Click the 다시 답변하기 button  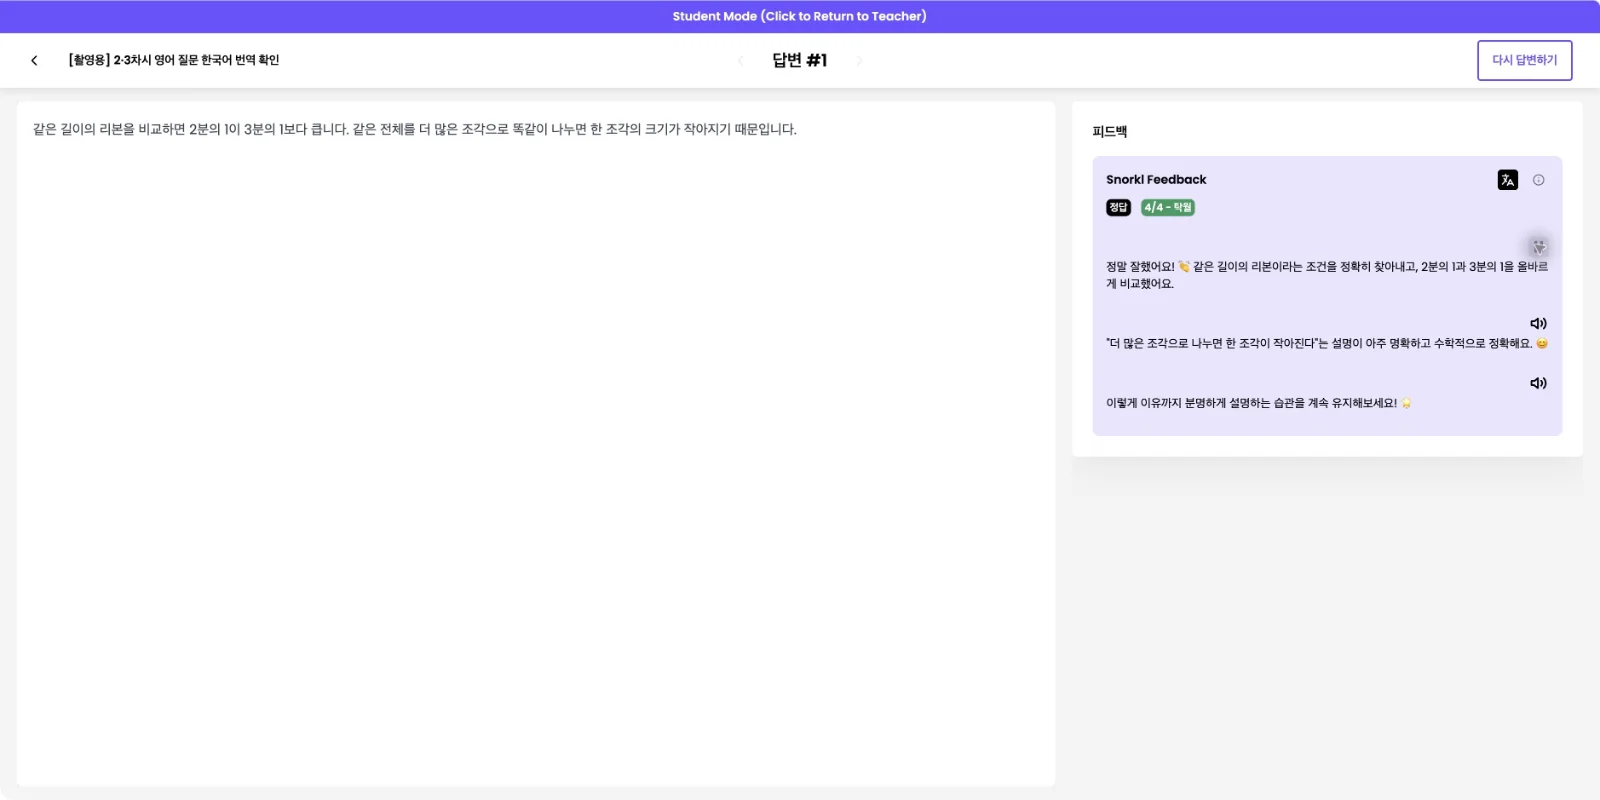[x=1524, y=60]
